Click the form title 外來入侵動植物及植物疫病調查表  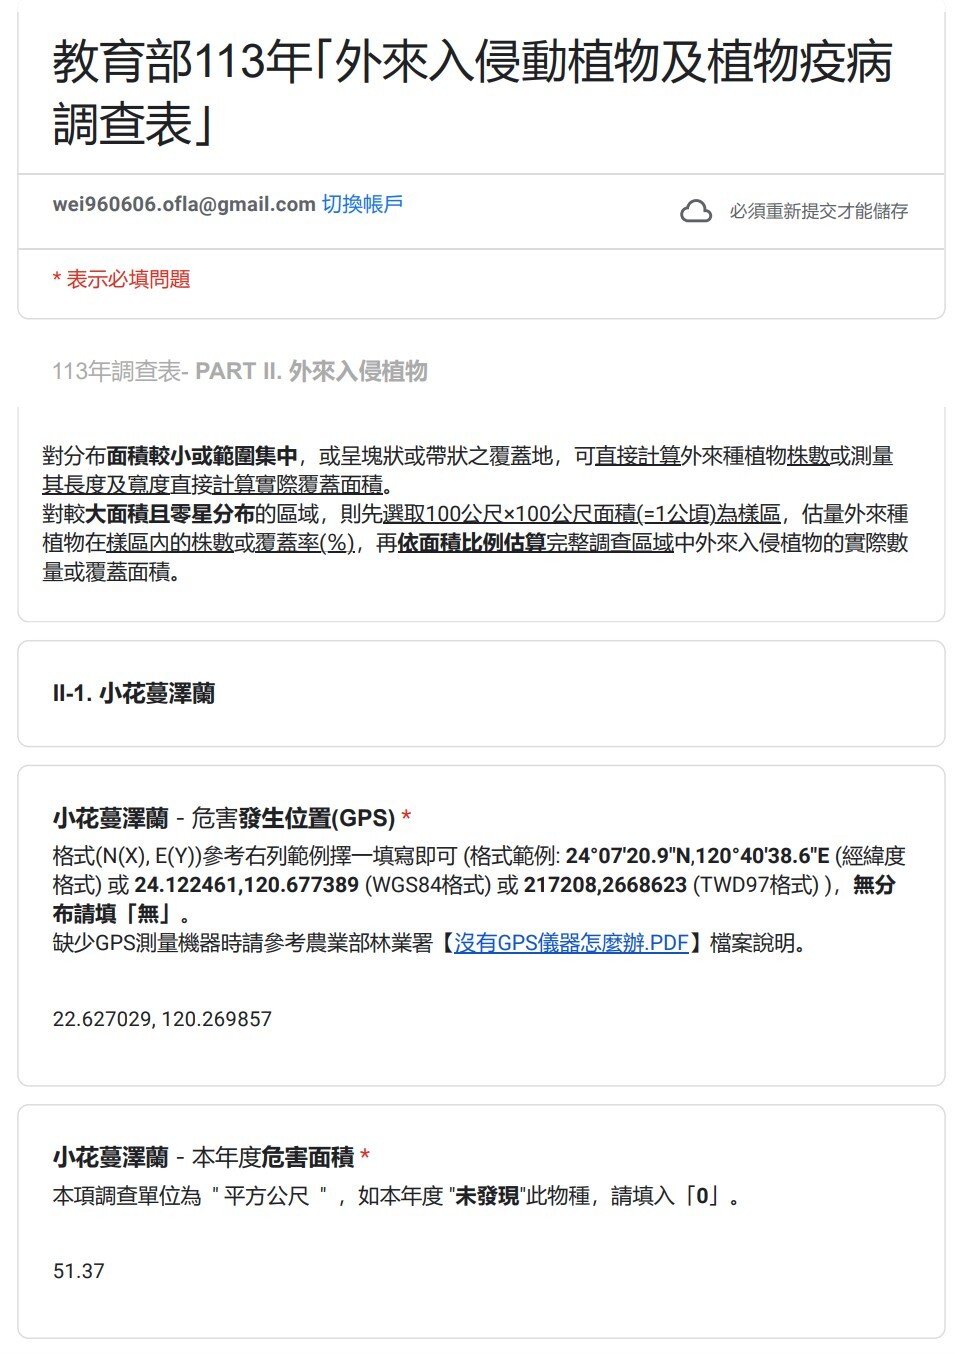pyautogui.click(x=472, y=93)
